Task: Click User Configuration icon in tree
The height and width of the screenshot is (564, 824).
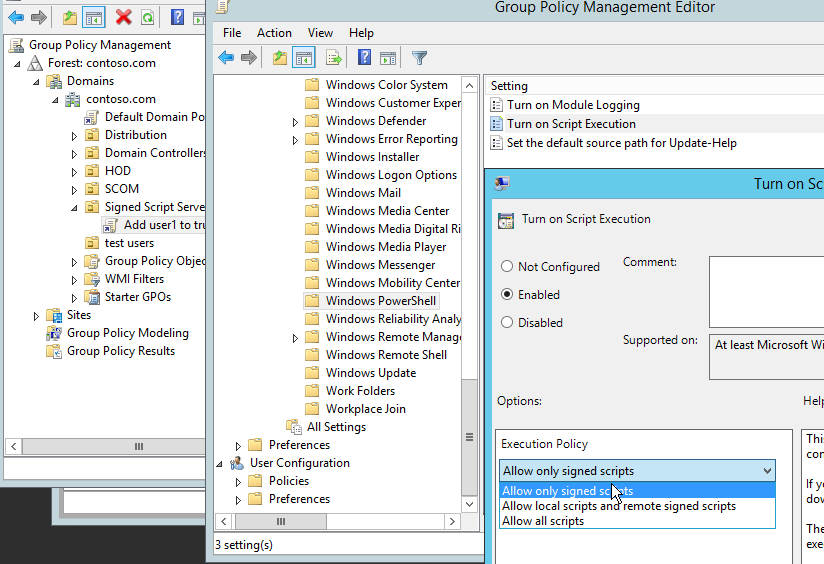Action: point(236,463)
